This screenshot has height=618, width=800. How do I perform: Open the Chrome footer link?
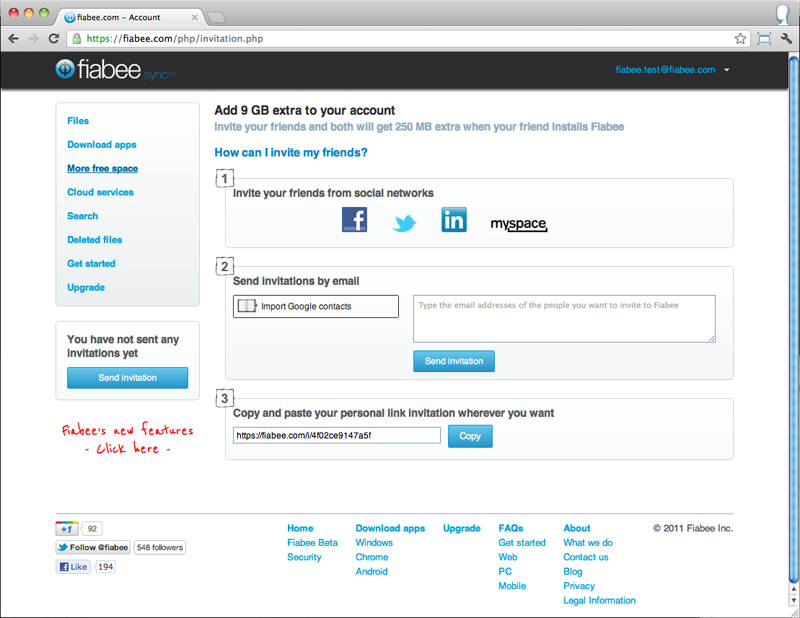372,557
